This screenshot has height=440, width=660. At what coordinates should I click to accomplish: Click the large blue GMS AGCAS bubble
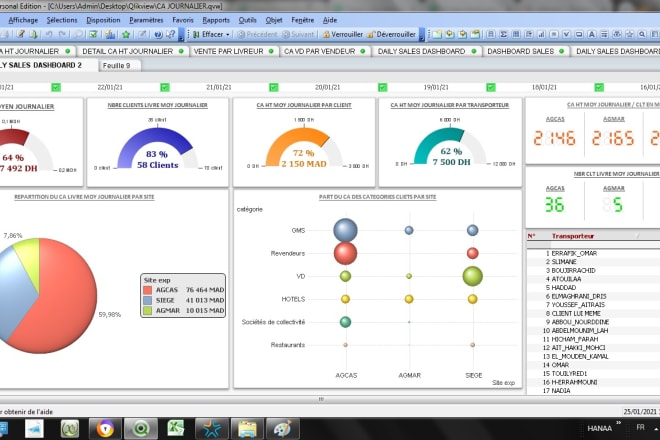(x=346, y=230)
